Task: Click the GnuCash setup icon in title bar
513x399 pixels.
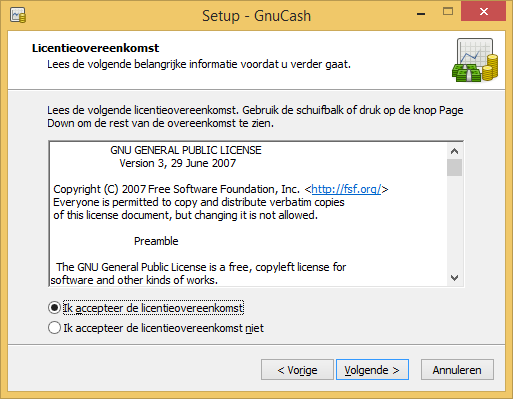Action: tap(18, 15)
